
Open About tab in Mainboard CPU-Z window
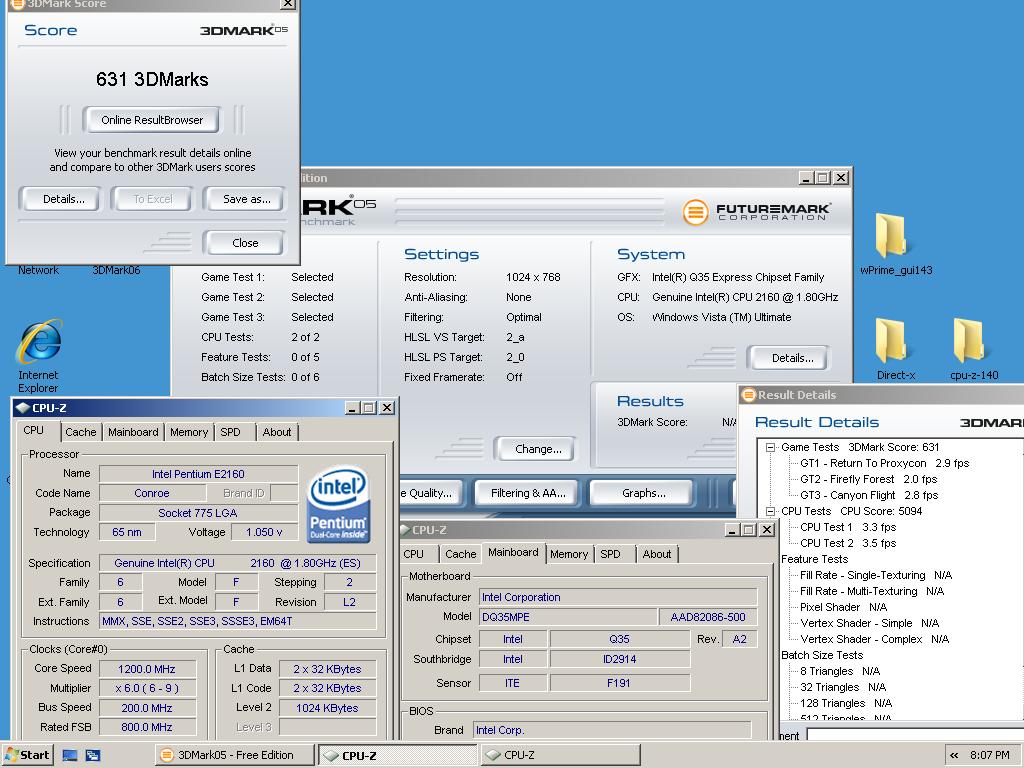(657, 554)
